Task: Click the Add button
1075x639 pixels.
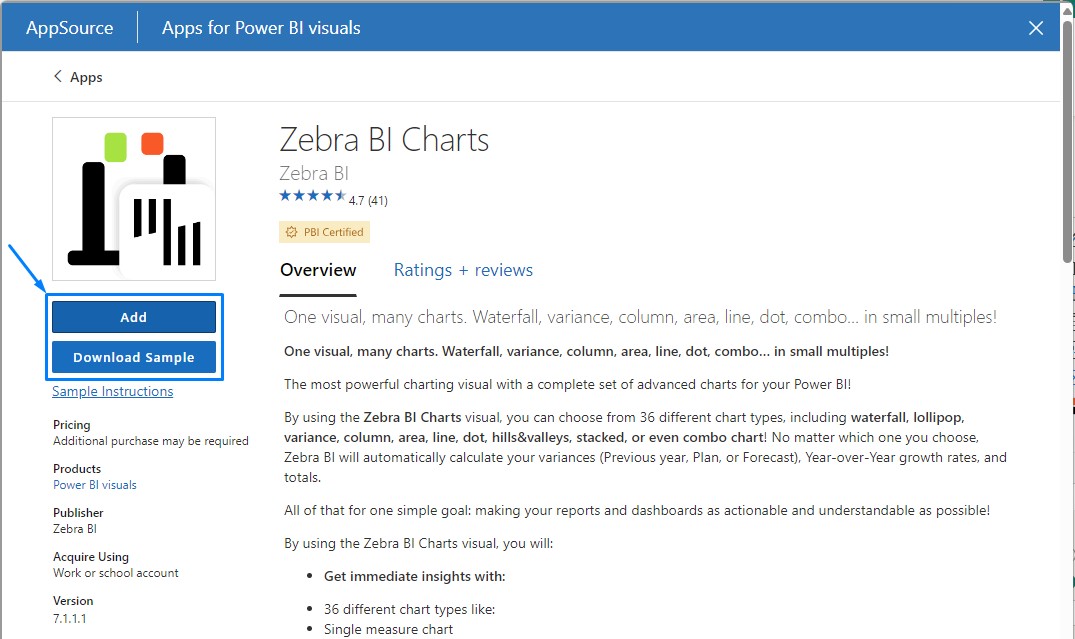Action: (x=133, y=316)
